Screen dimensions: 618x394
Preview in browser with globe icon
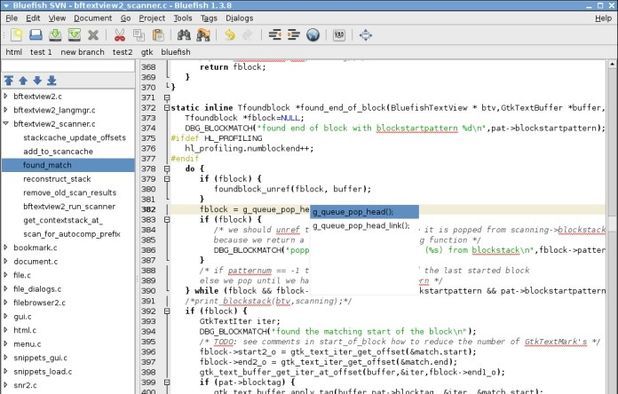[313, 35]
